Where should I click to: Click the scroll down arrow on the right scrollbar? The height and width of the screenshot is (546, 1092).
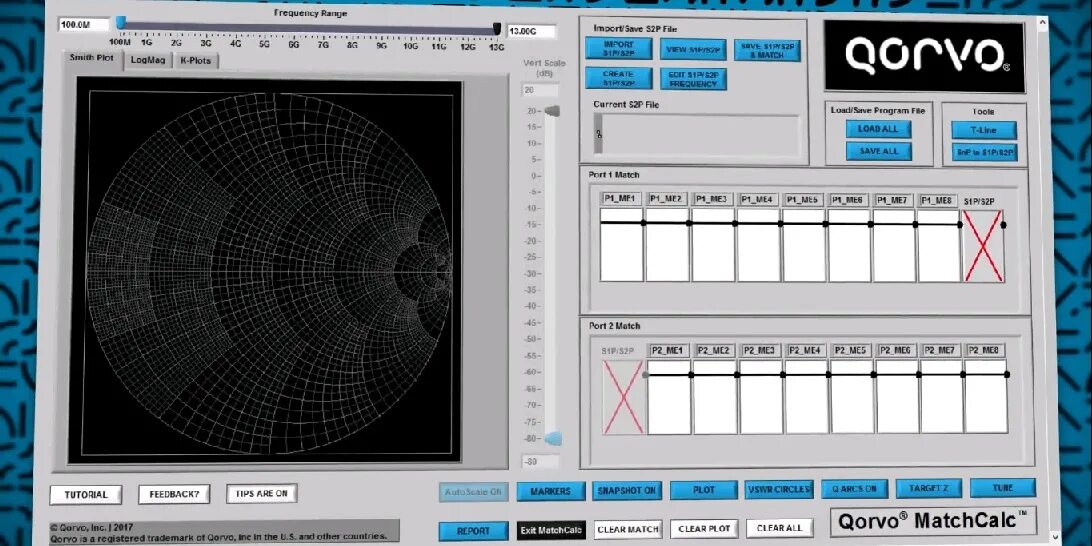tap(1056, 537)
